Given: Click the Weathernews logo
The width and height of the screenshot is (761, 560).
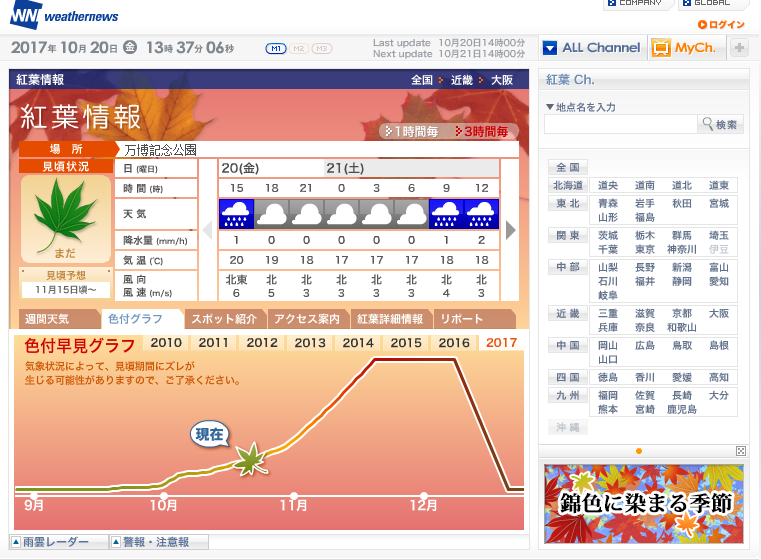Looking at the screenshot, I should click(64, 16).
